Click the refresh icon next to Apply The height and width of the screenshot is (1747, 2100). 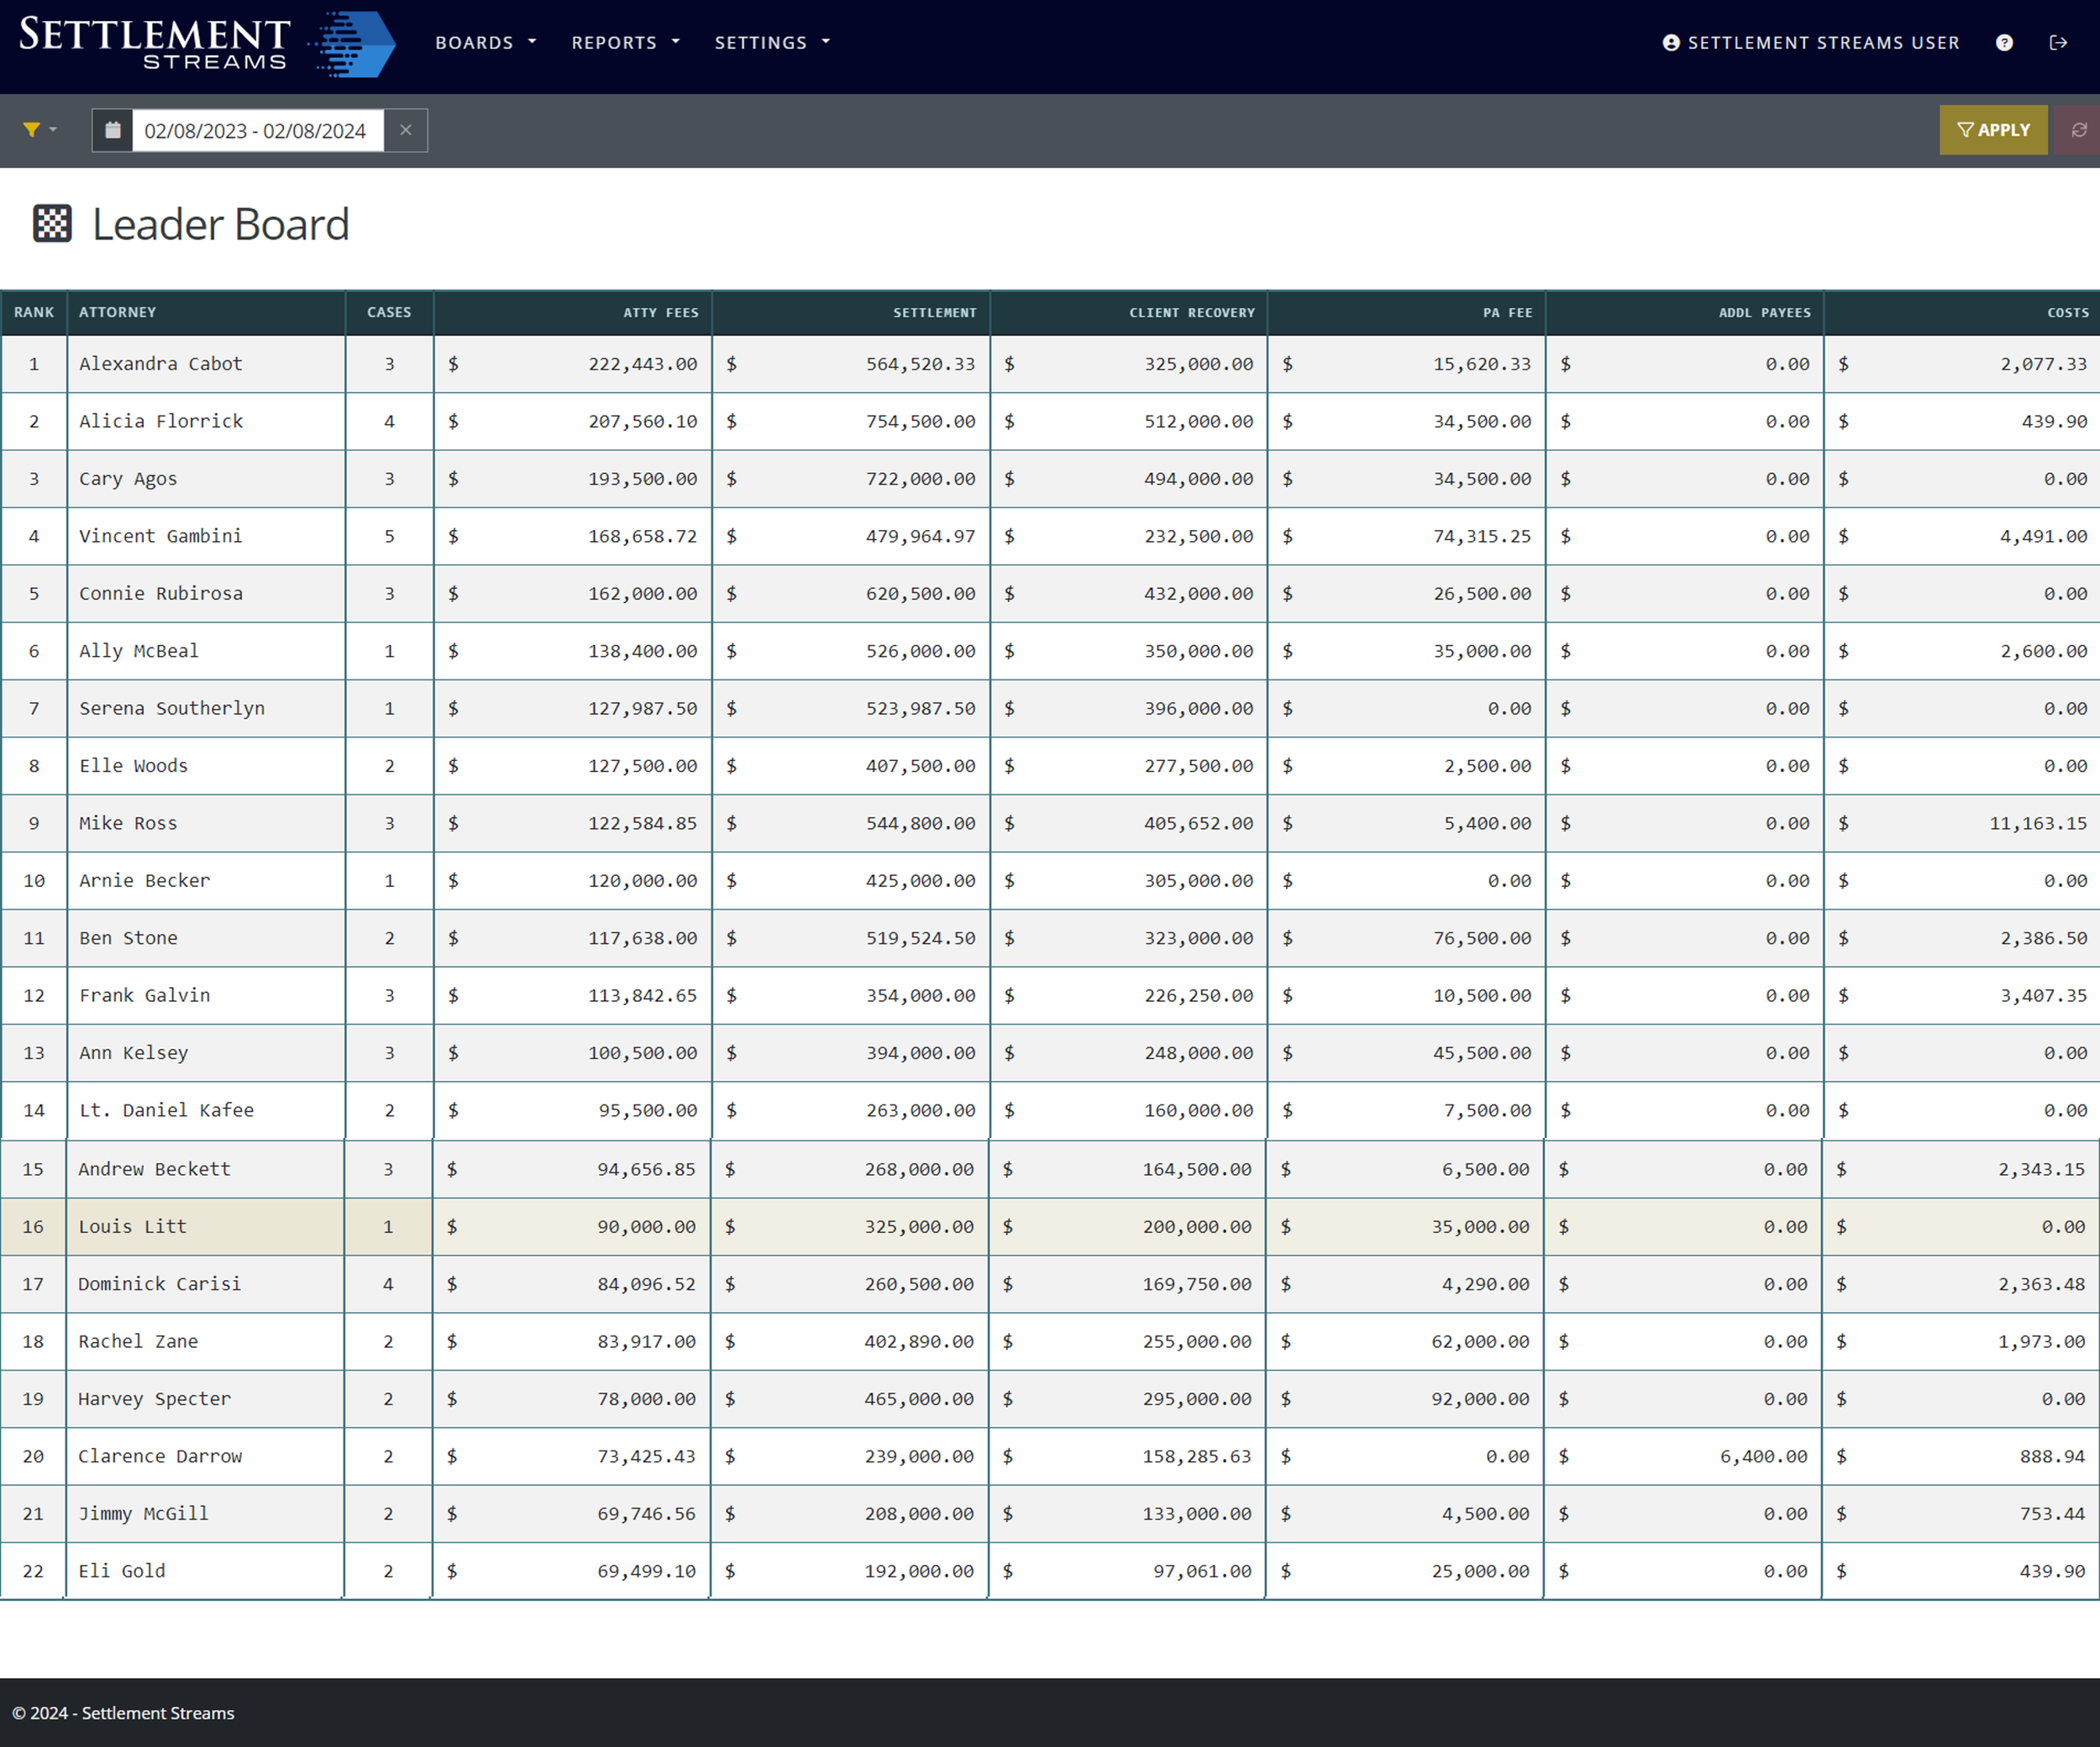(x=2078, y=130)
